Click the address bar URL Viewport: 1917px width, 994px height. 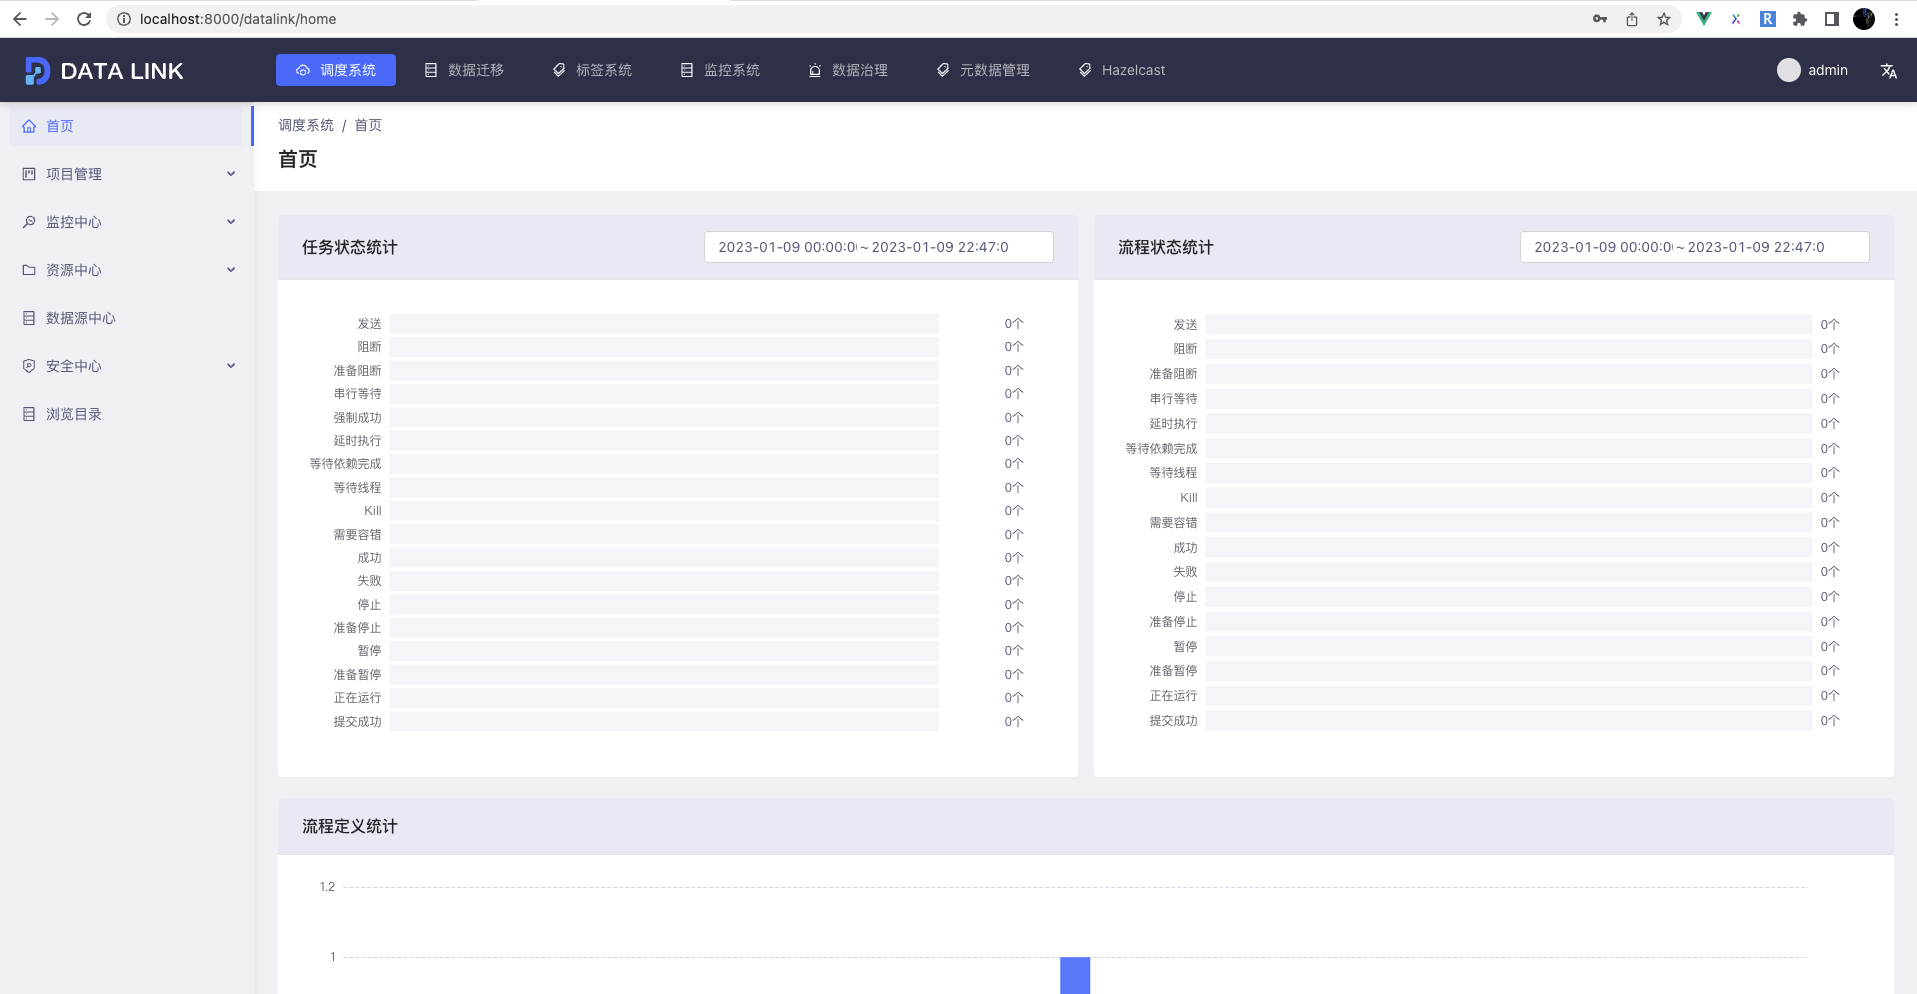(238, 19)
